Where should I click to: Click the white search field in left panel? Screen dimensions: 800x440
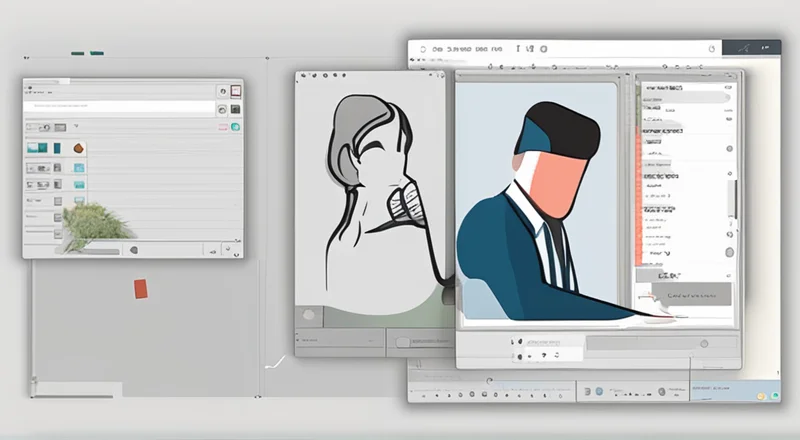point(120,105)
